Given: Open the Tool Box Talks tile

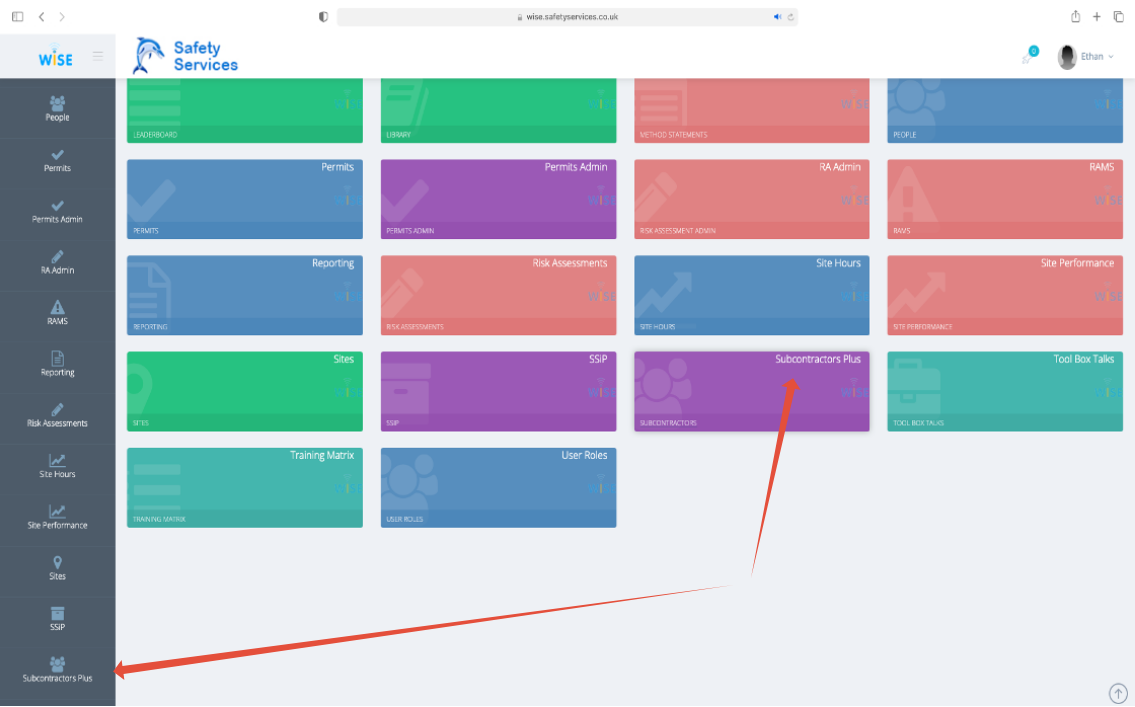Looking at the screenshot, I should [x=1005, y=391].
